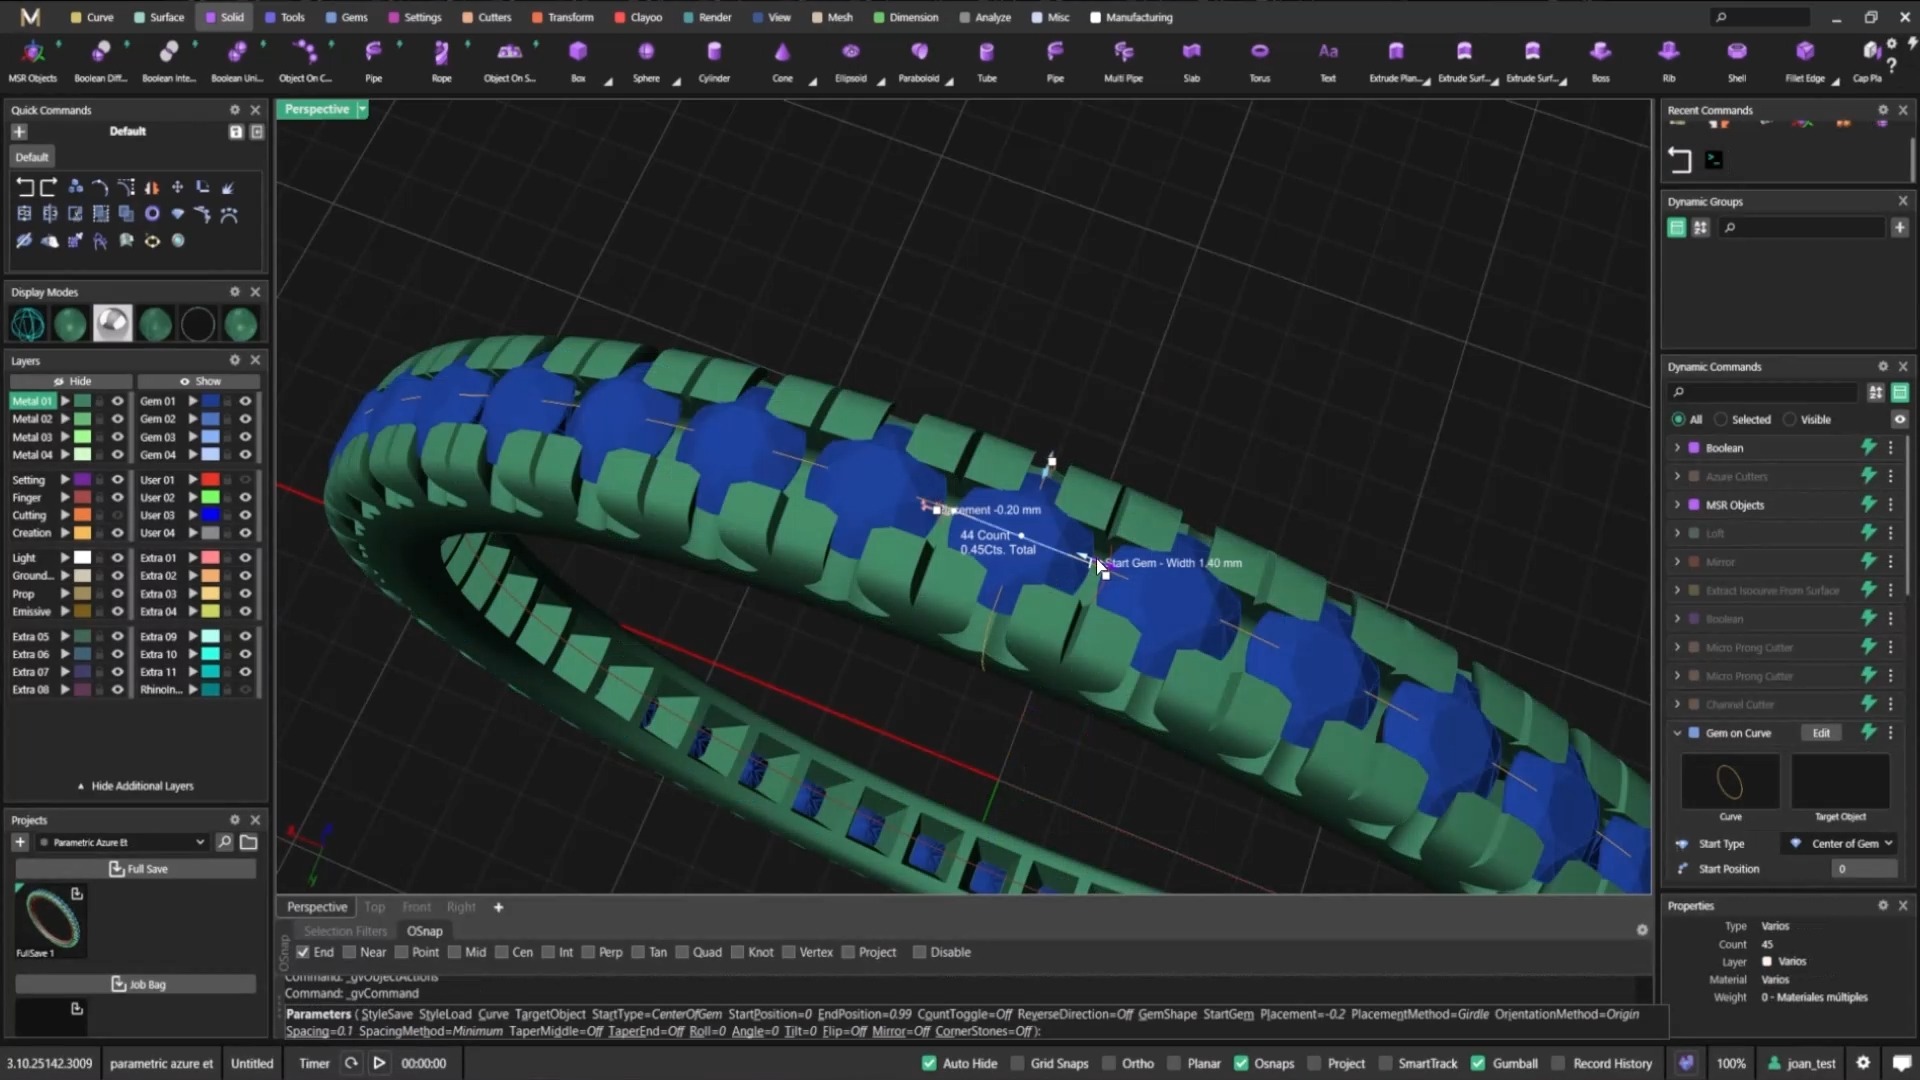Click the Job Bag button
This screenshot has width=1920, height=1080.
pyautogui.click(x=136, y=984)
